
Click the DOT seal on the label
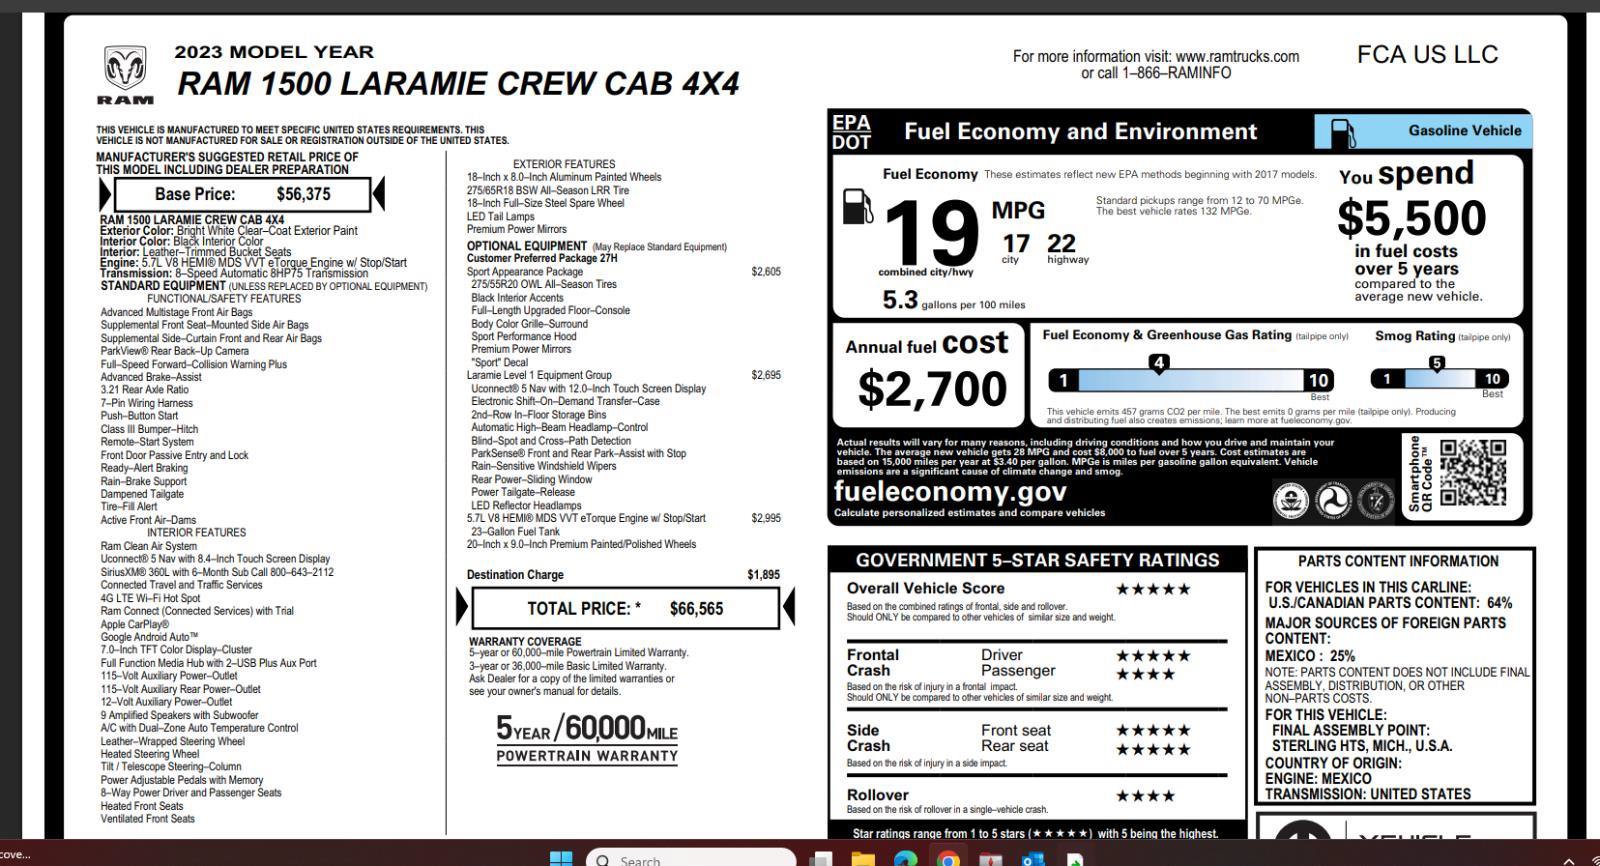[1333, 500]
